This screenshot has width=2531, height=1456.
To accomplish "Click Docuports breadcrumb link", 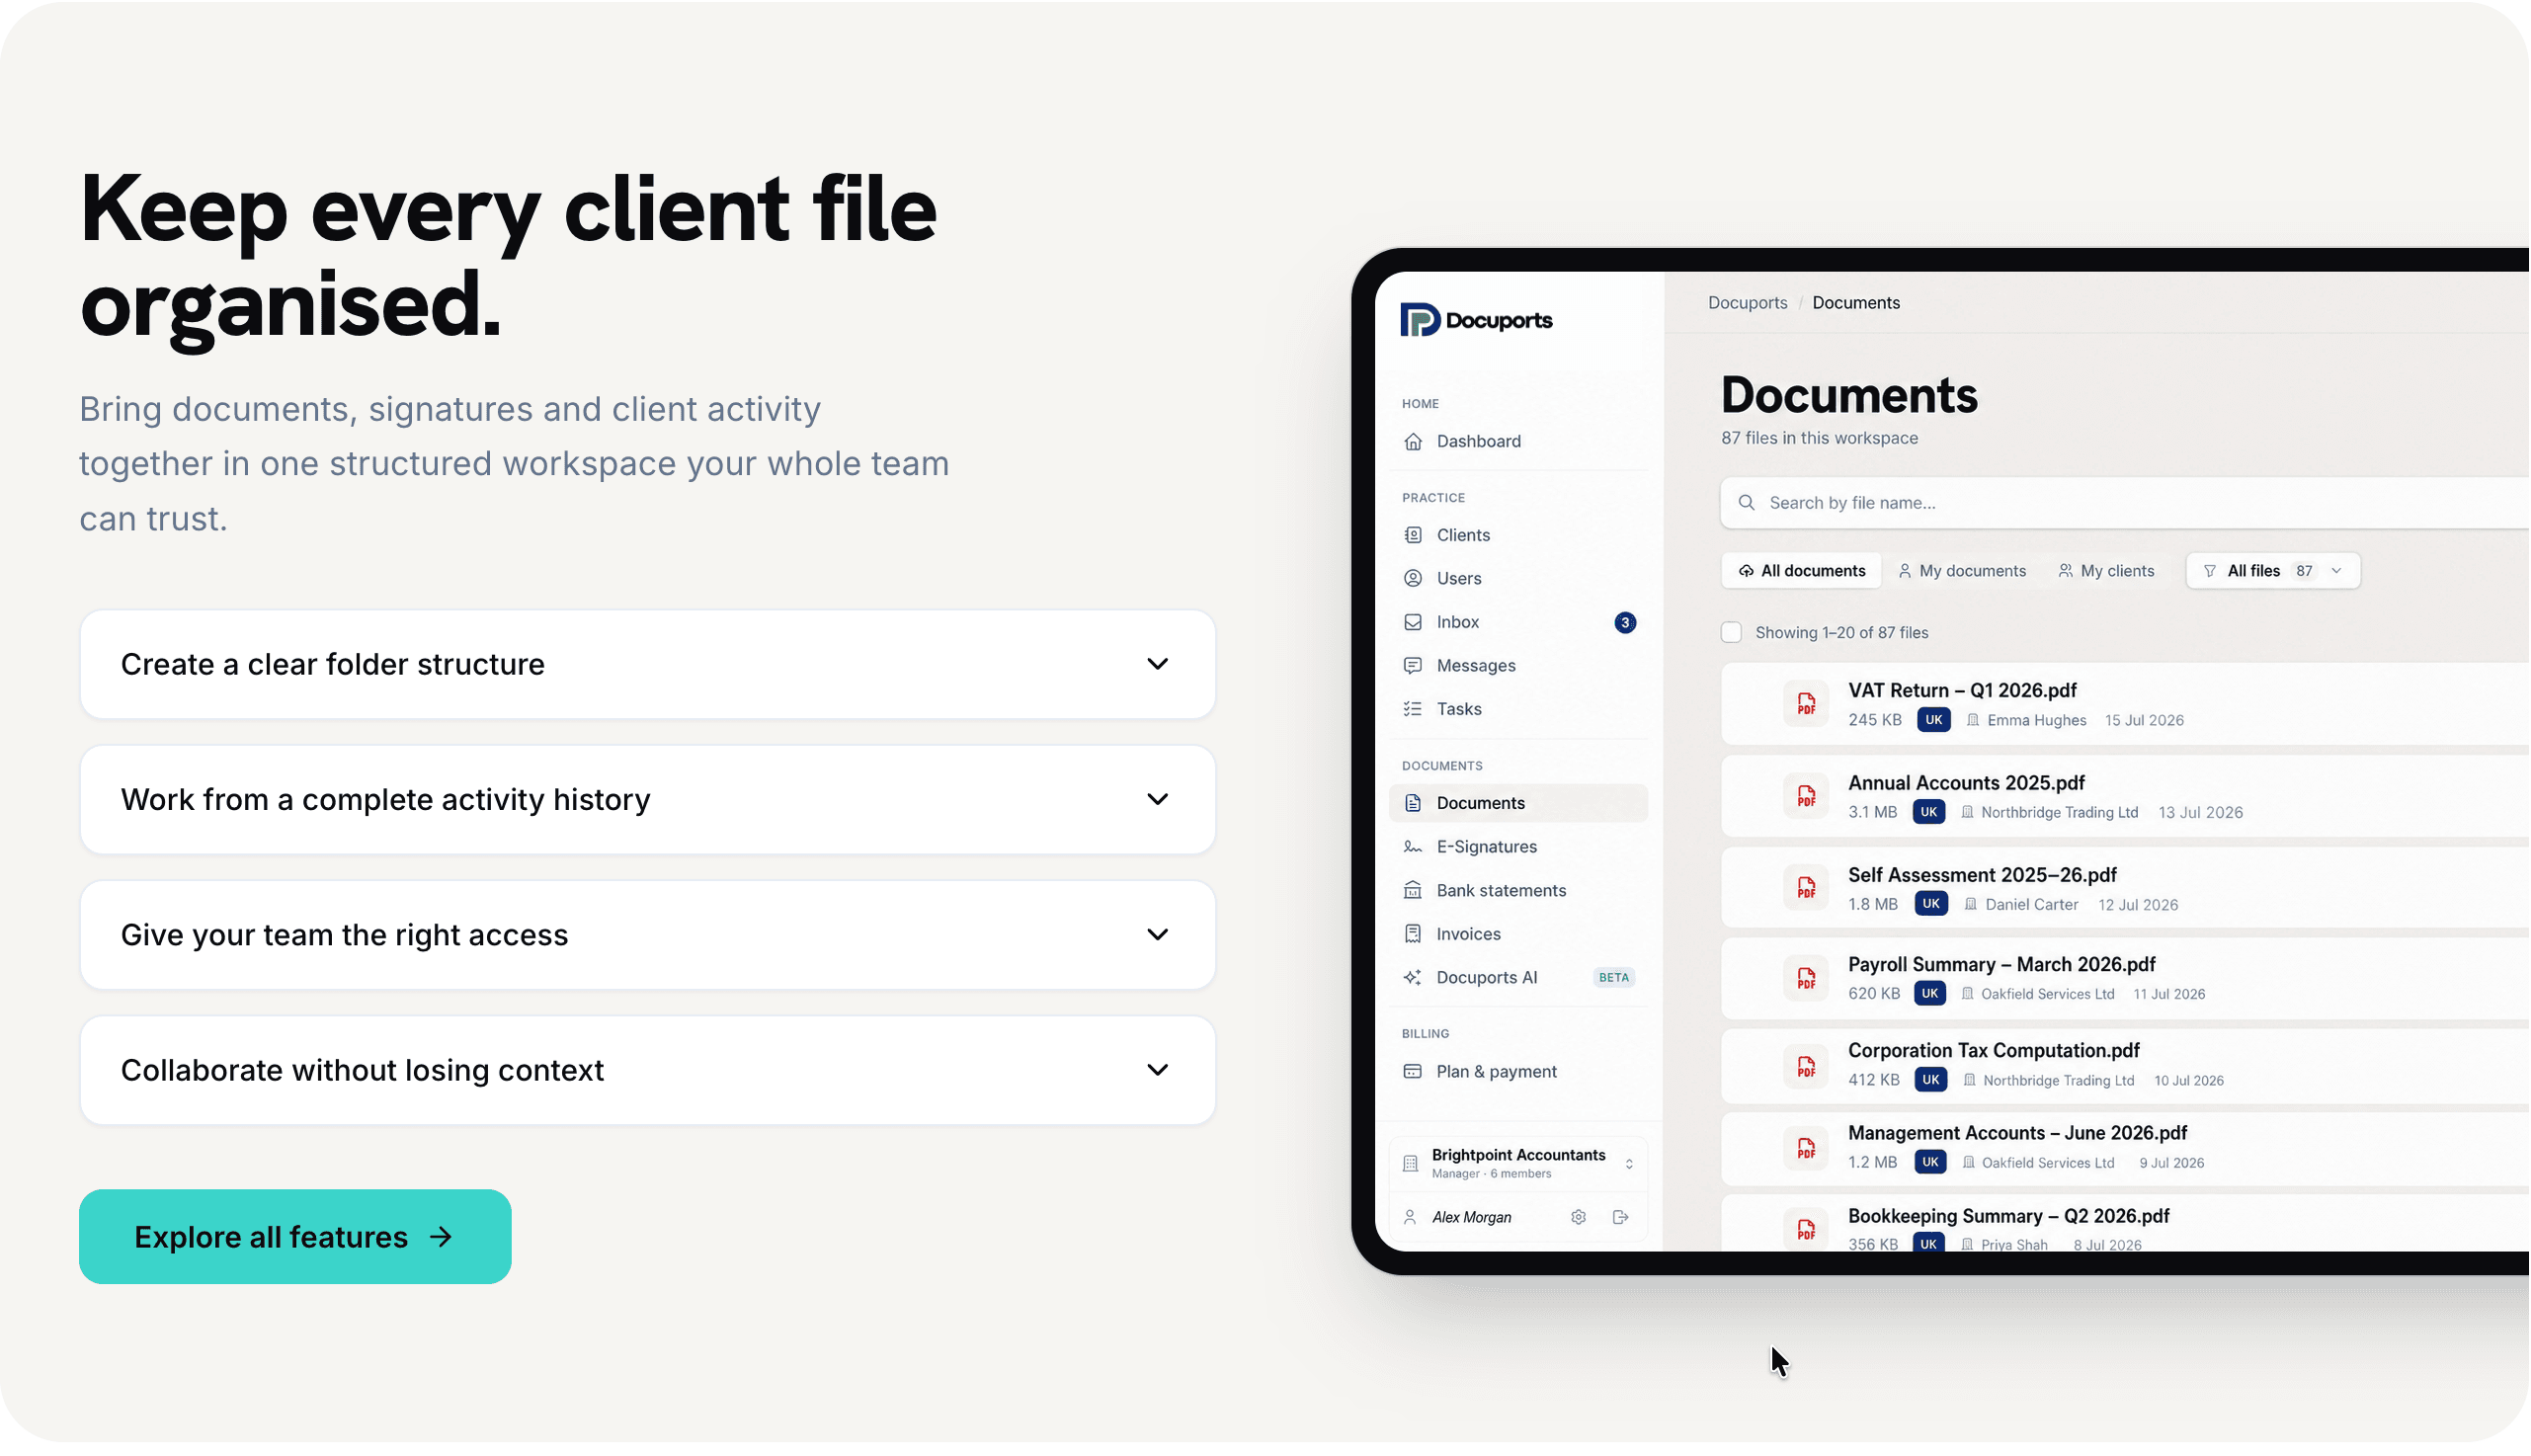I will pyautogui.click(x=1748, y=303).
